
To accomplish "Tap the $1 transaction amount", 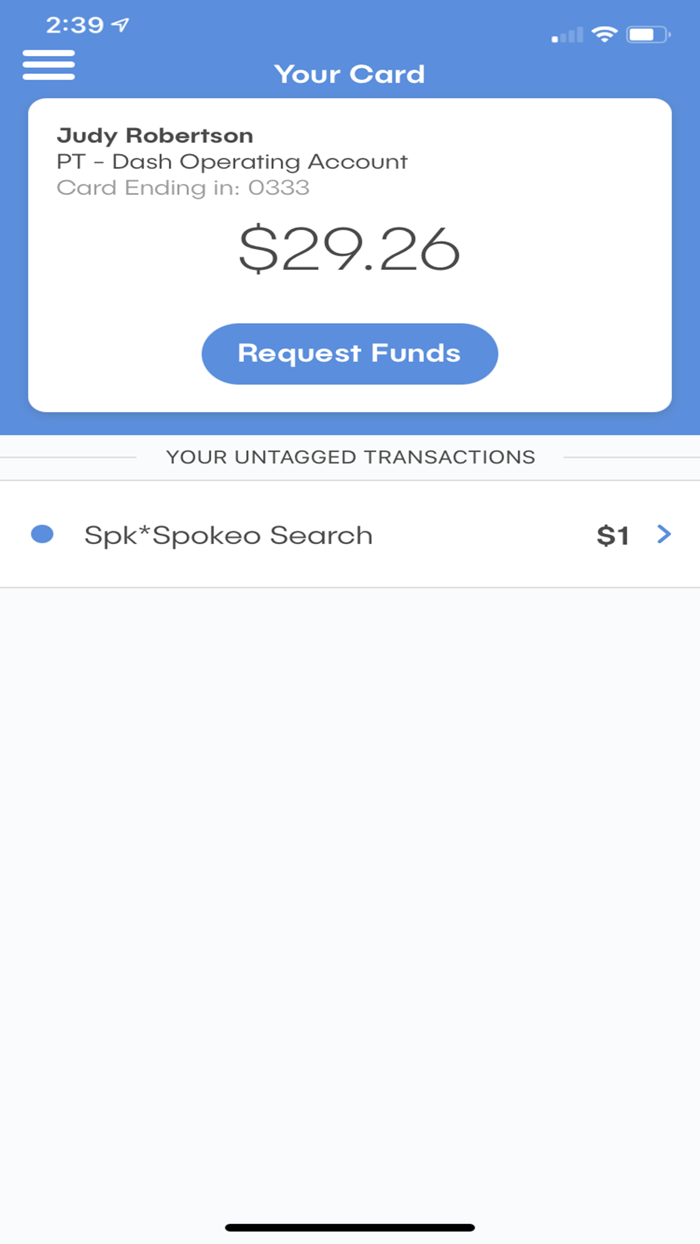I will coord(614,534).
